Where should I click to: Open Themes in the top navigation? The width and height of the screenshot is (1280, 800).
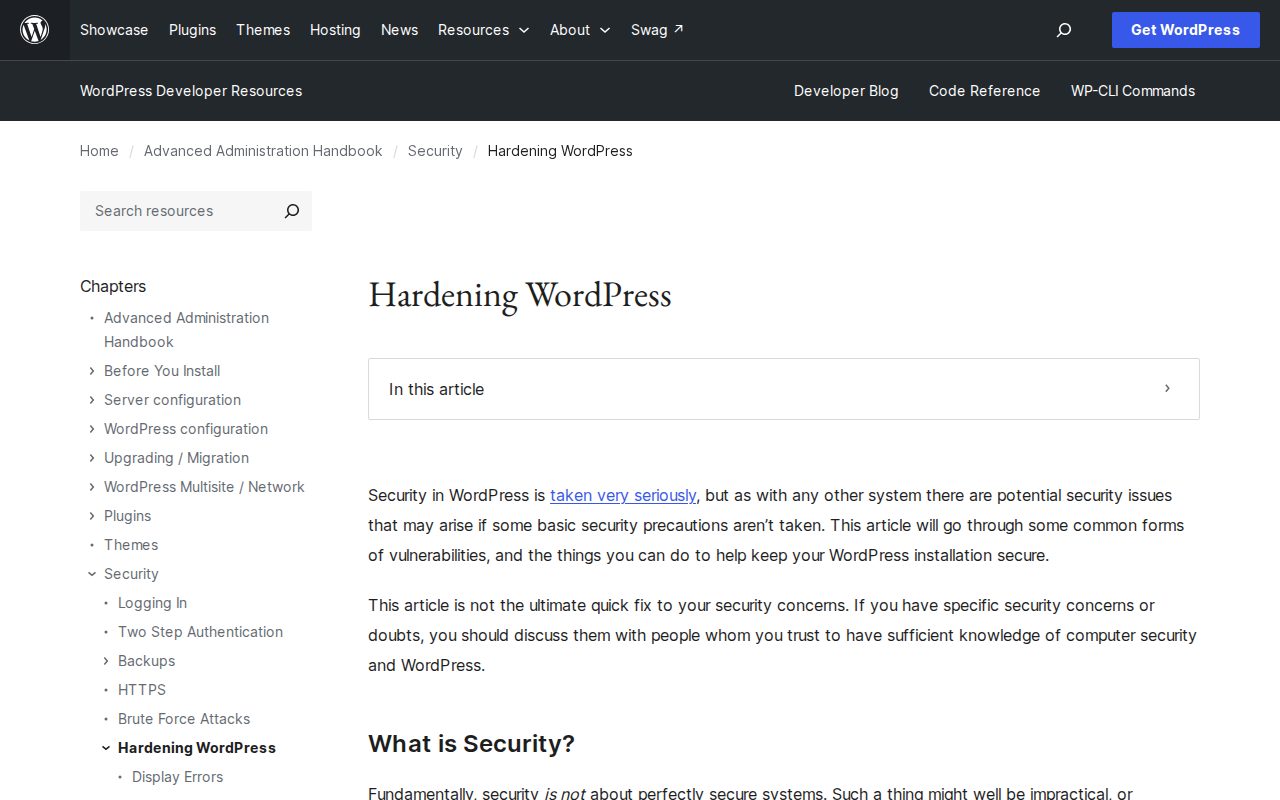click(263, 30)
